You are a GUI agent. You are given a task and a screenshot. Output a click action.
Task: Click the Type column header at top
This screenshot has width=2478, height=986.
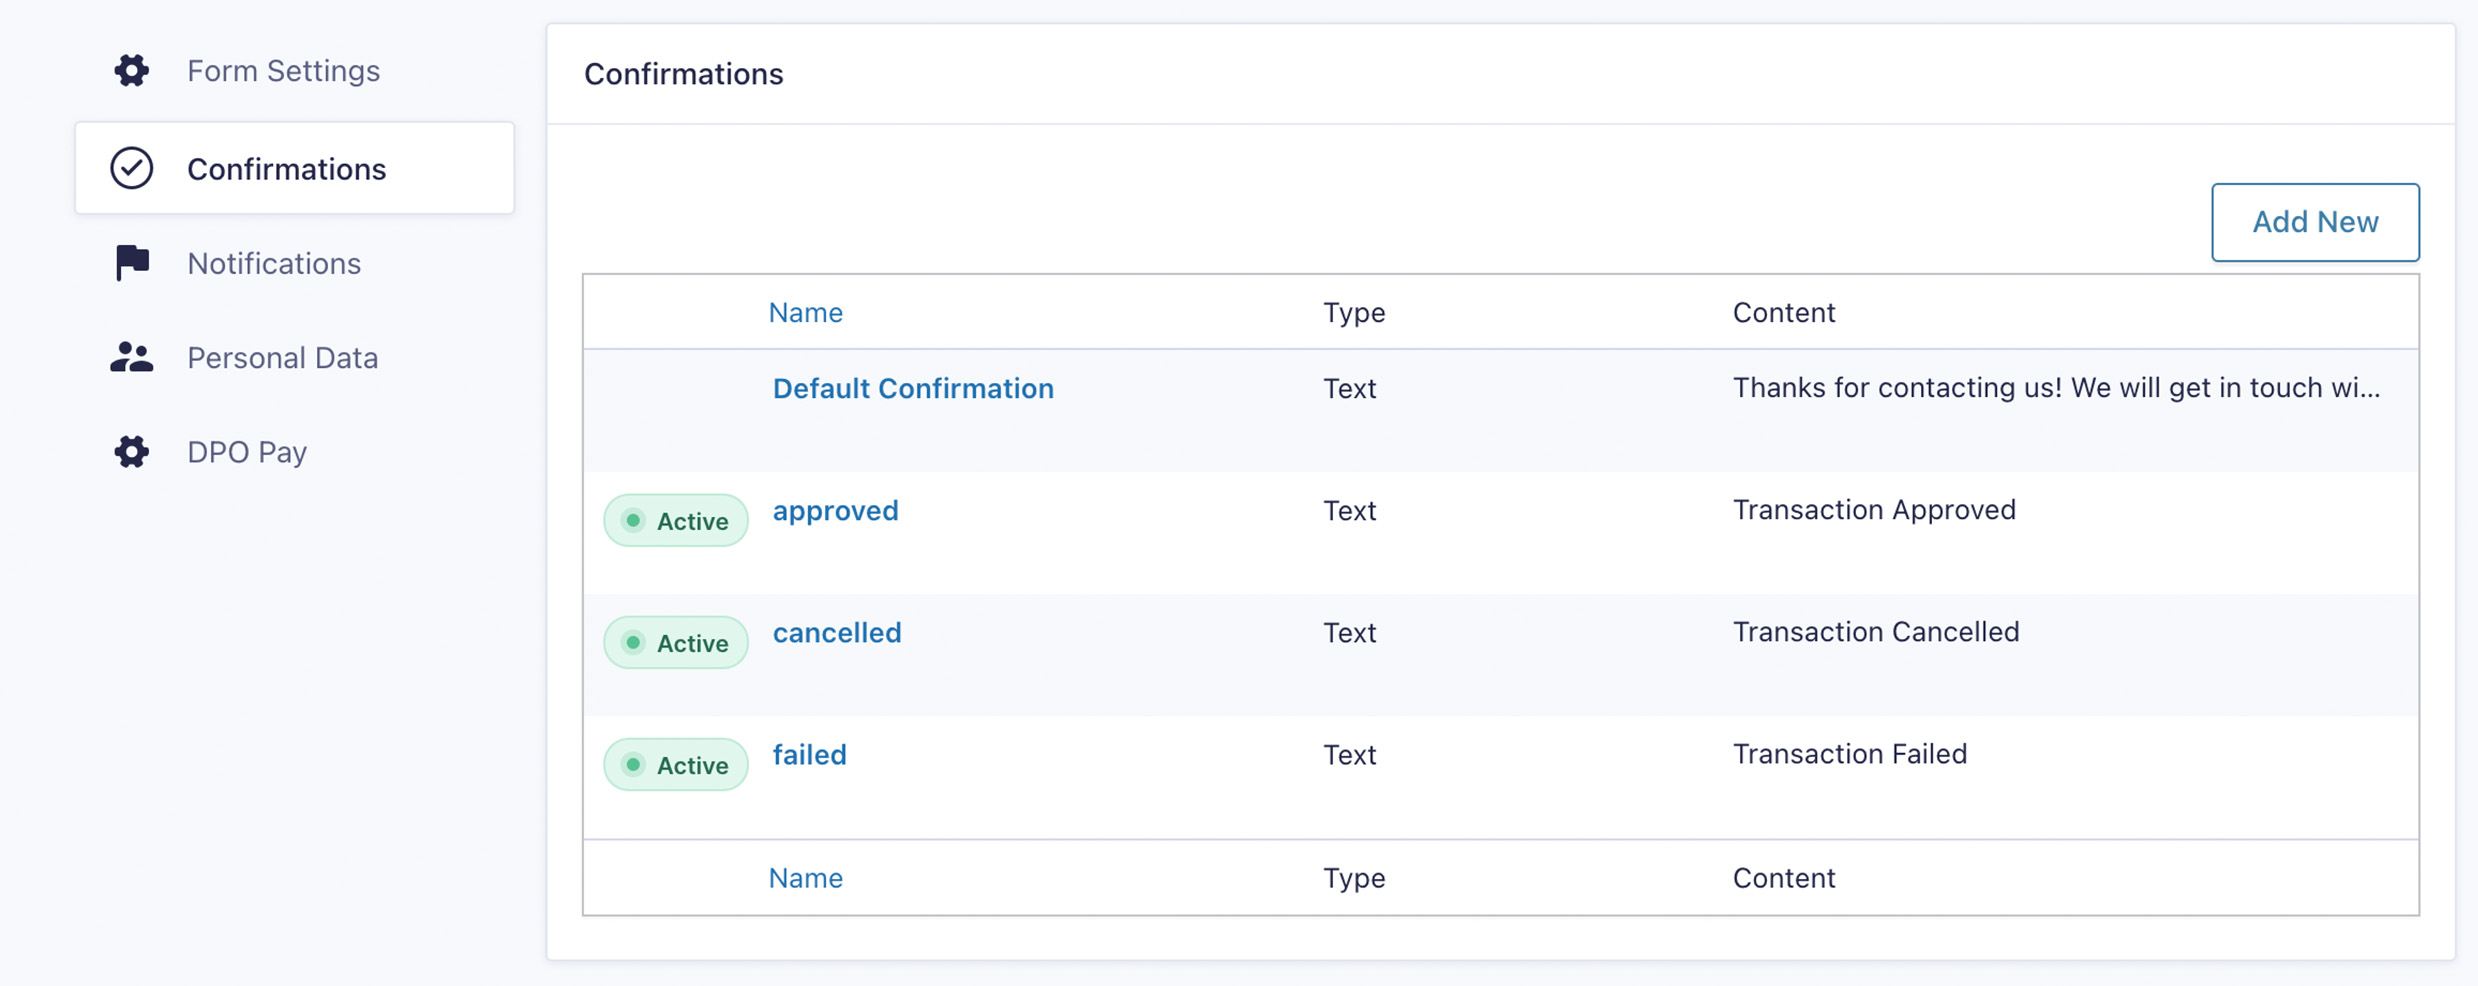1354,313
